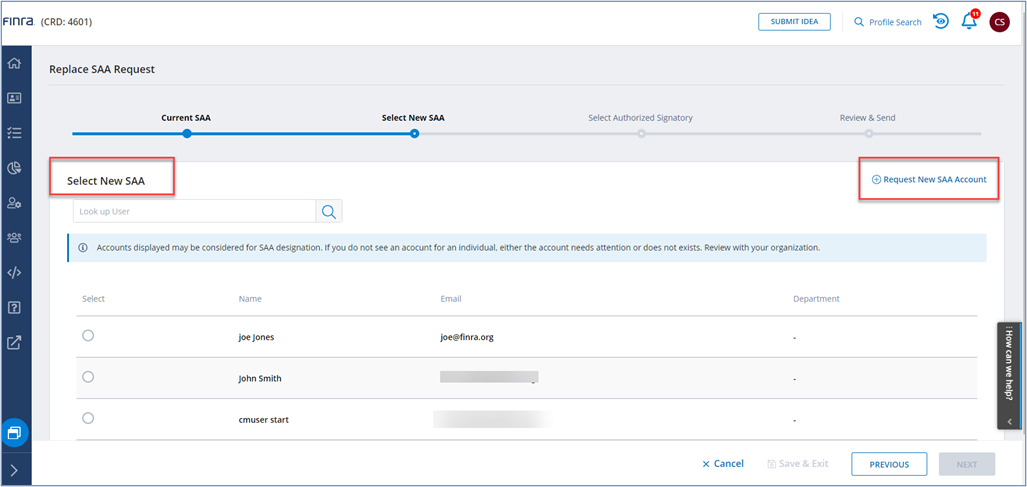Image resolution: width=1027 pixels, height=487 pixels.
Task: Select the radio button for John Smith
Action: 88,377
